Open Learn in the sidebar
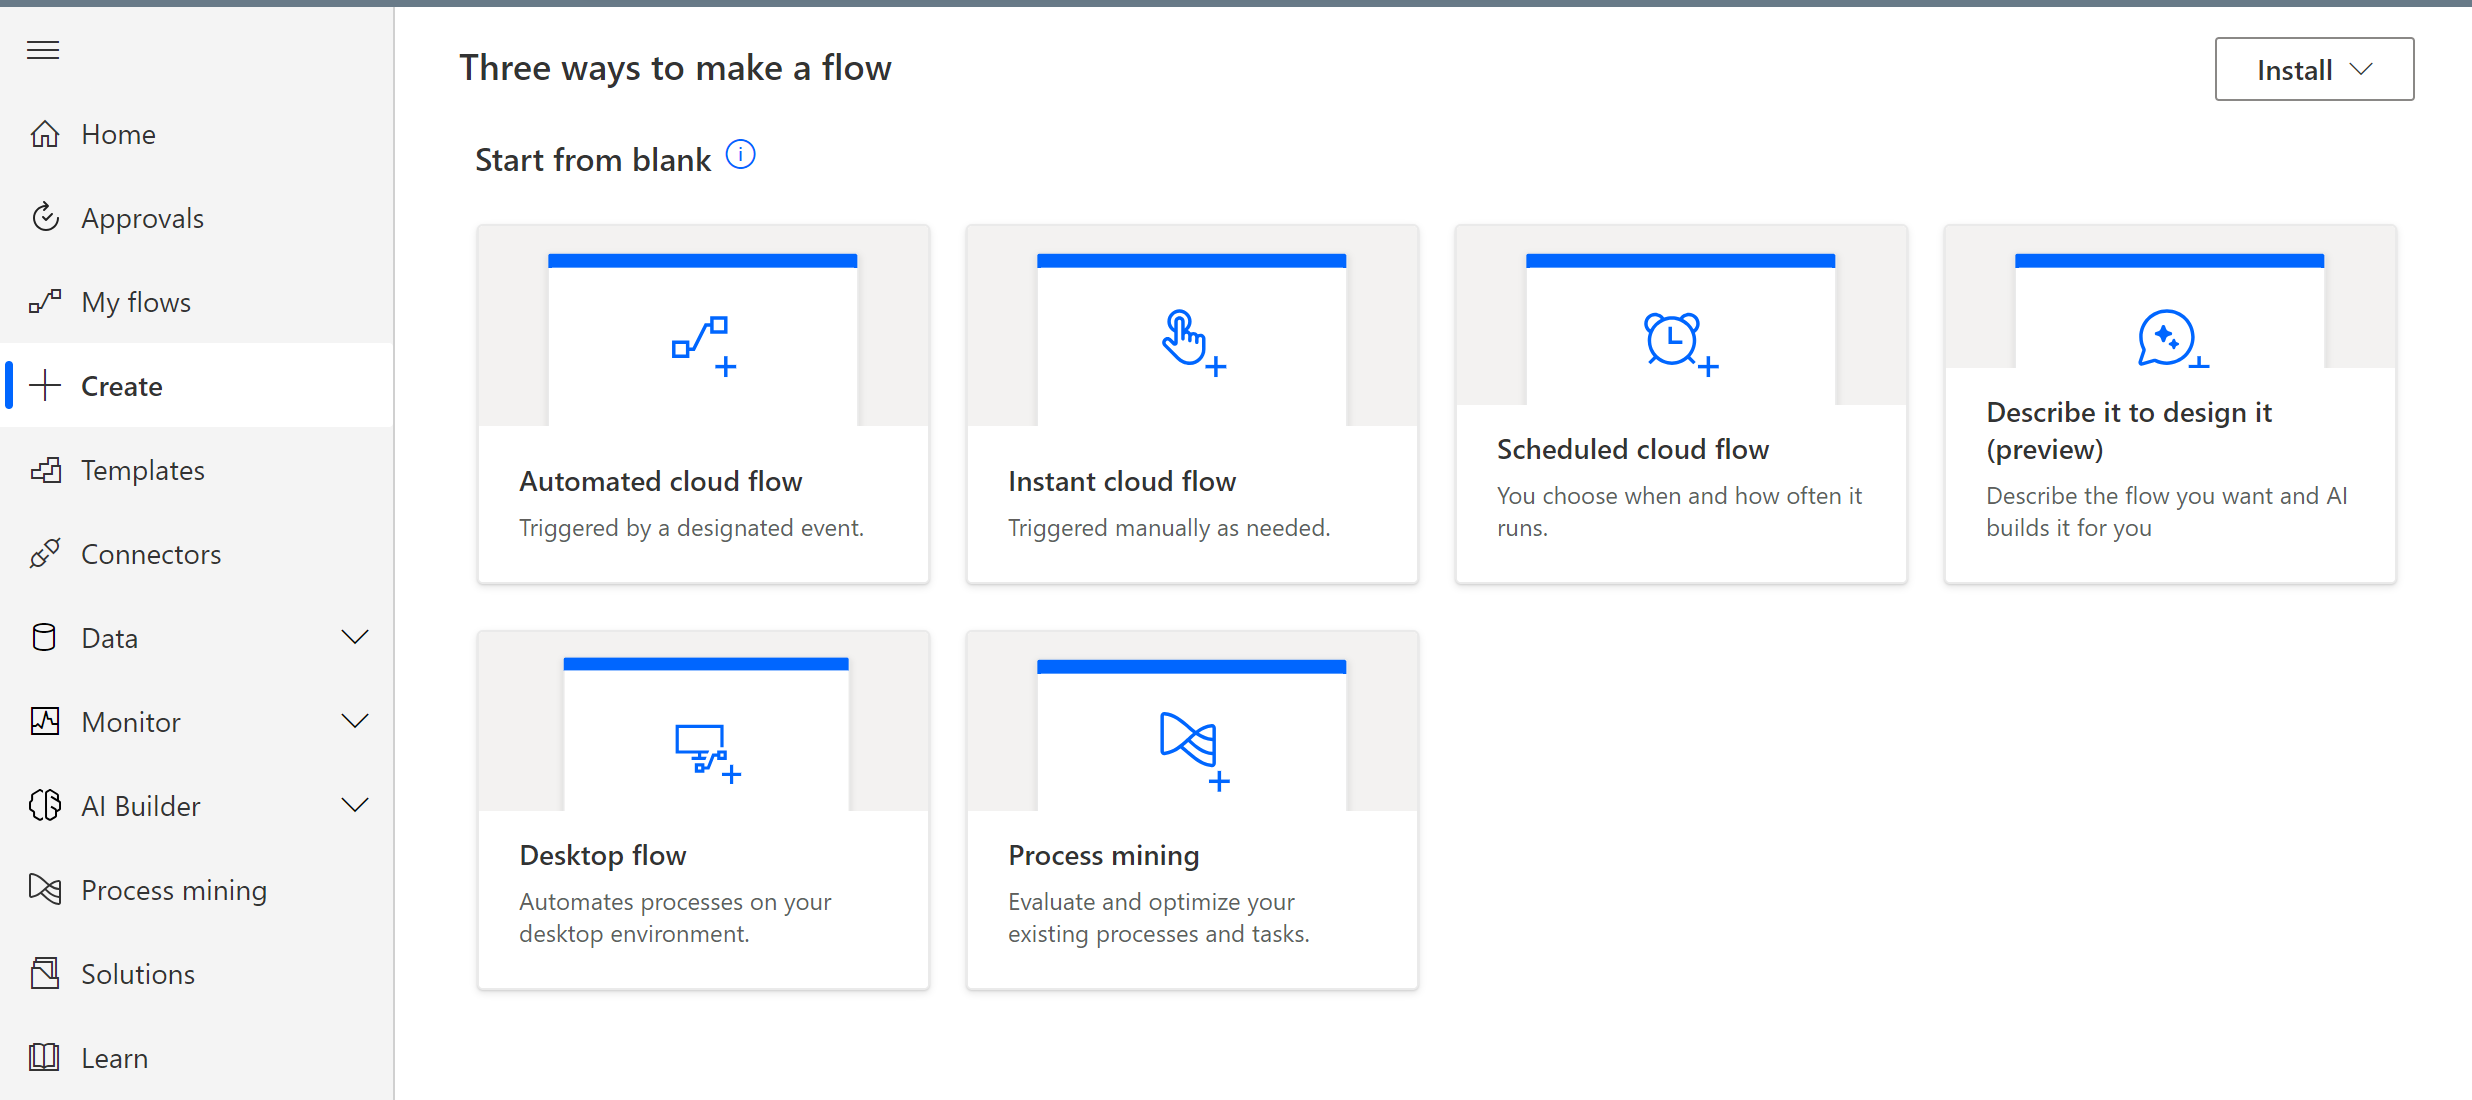Screen dimensions: 2472x1100 [x=198, y=1058]
